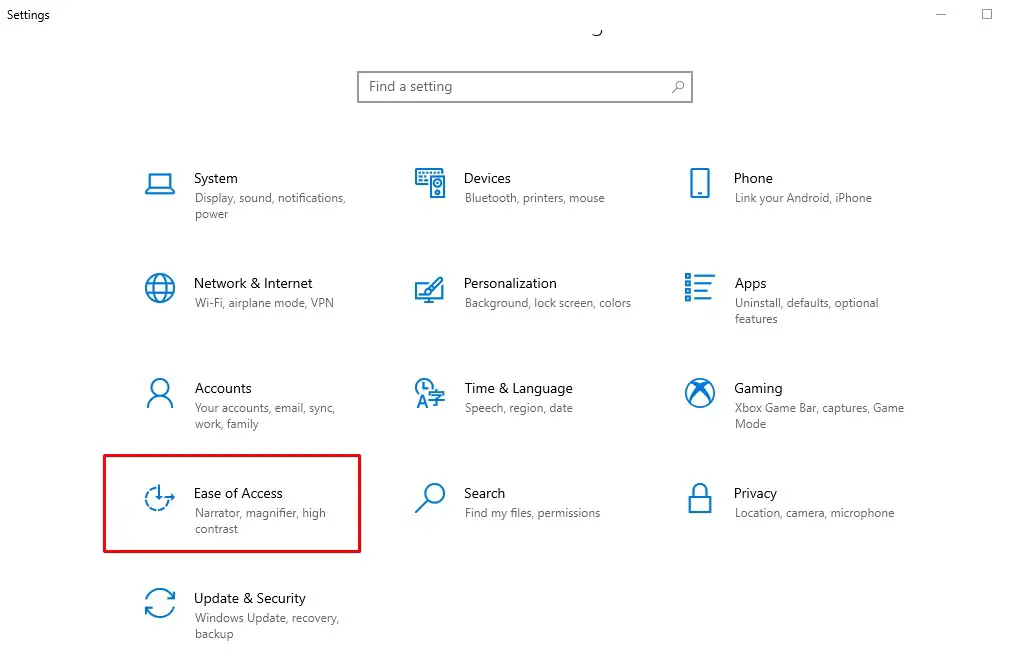This screenshot has height=658, width=1014.
Task: Click the Gaming Xbox icon
Action: [700, 393]
